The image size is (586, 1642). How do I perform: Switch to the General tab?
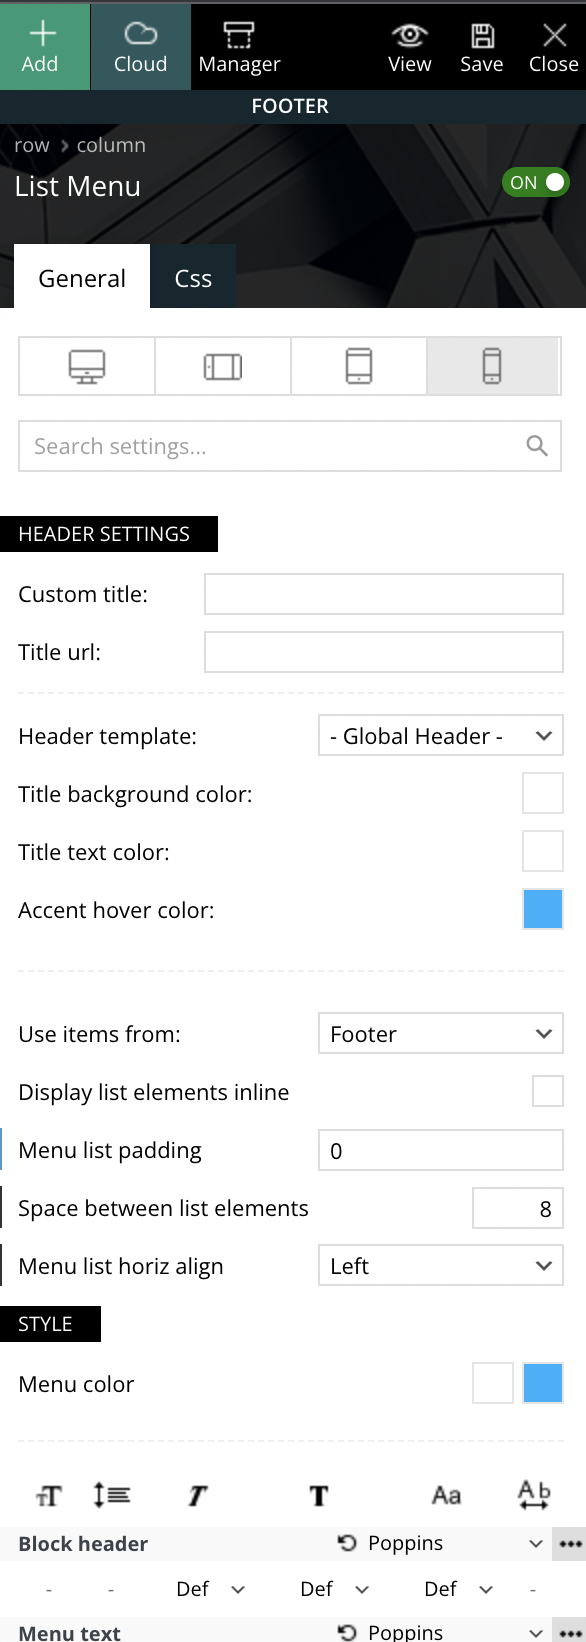(x=82, y=277)
